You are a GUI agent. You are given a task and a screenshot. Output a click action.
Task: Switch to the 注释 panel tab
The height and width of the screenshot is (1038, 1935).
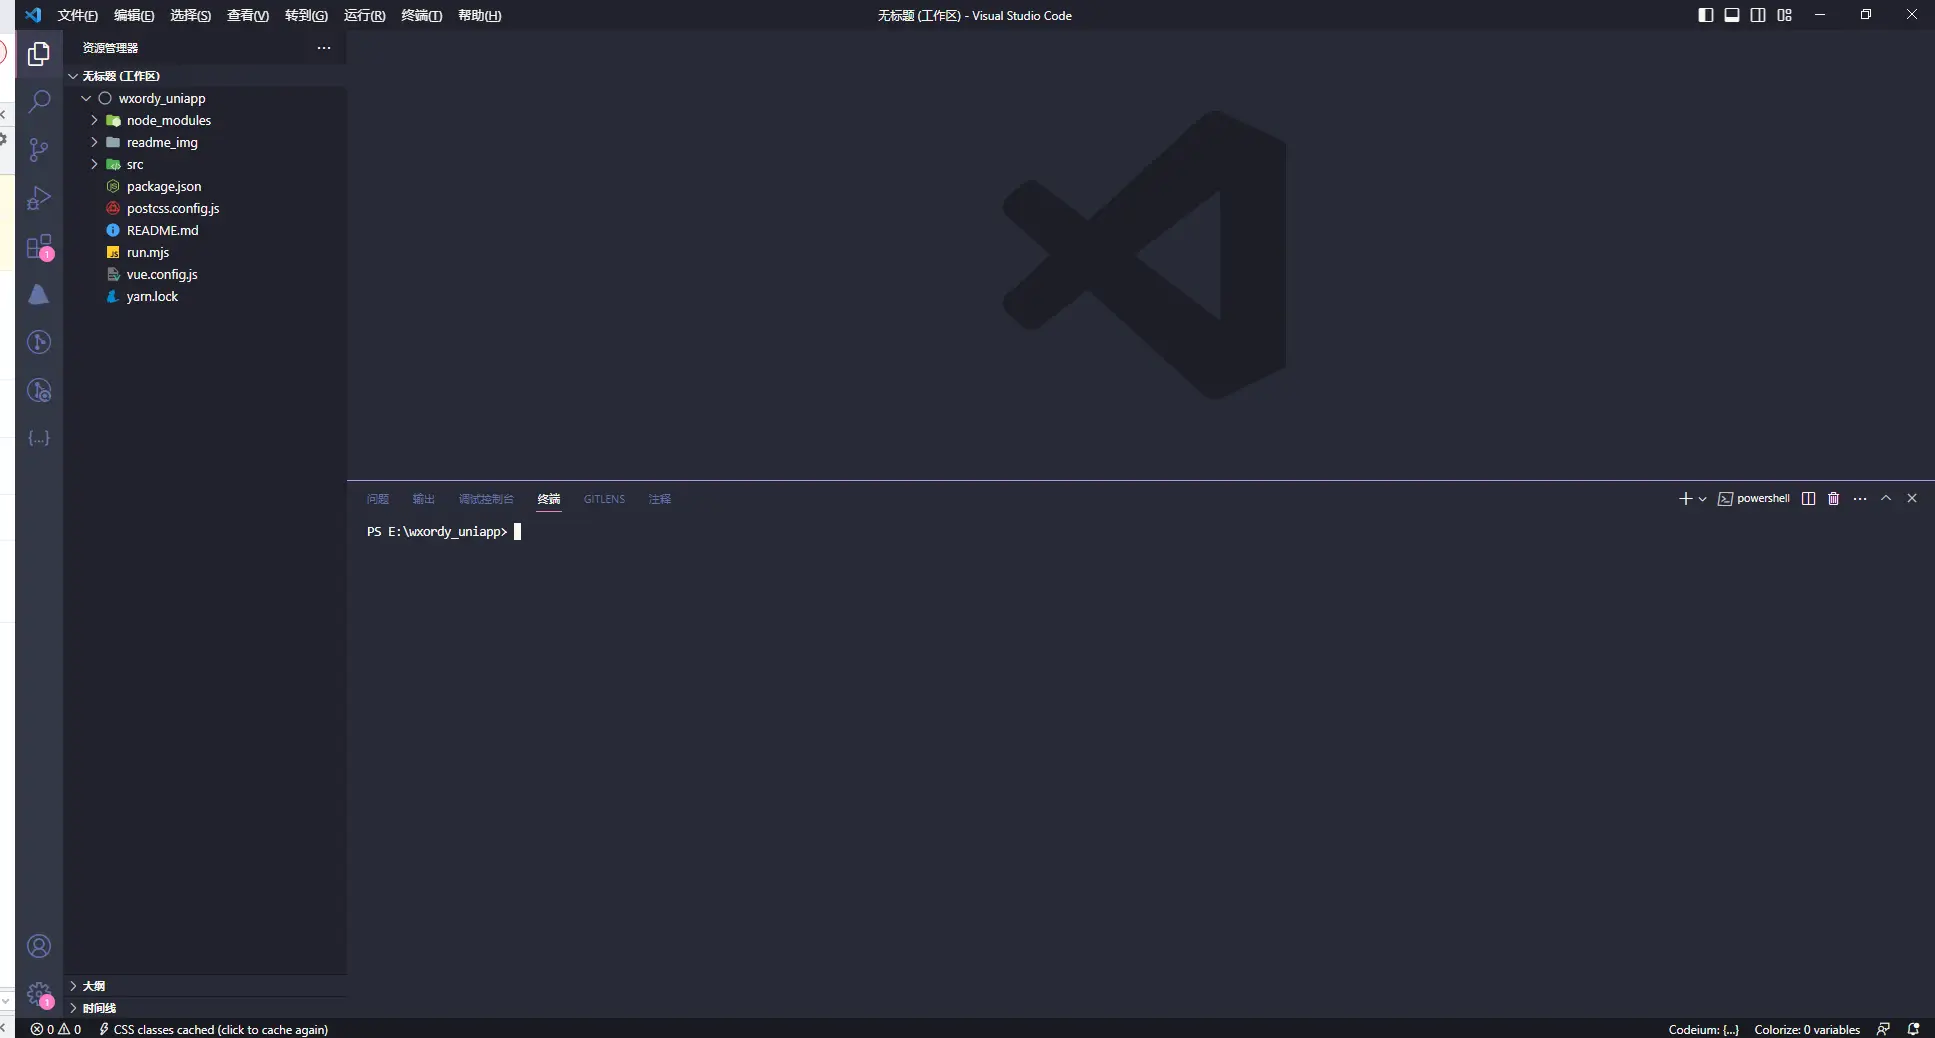coord(660,499)
